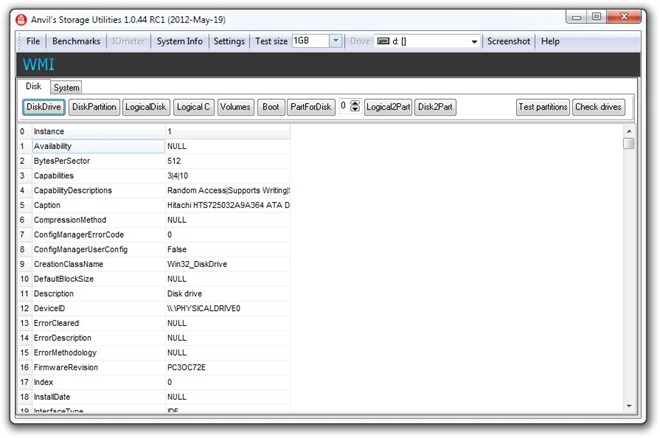Run Test partitions
Viewport: 660px width, 438px height.
tap(543, 107)
